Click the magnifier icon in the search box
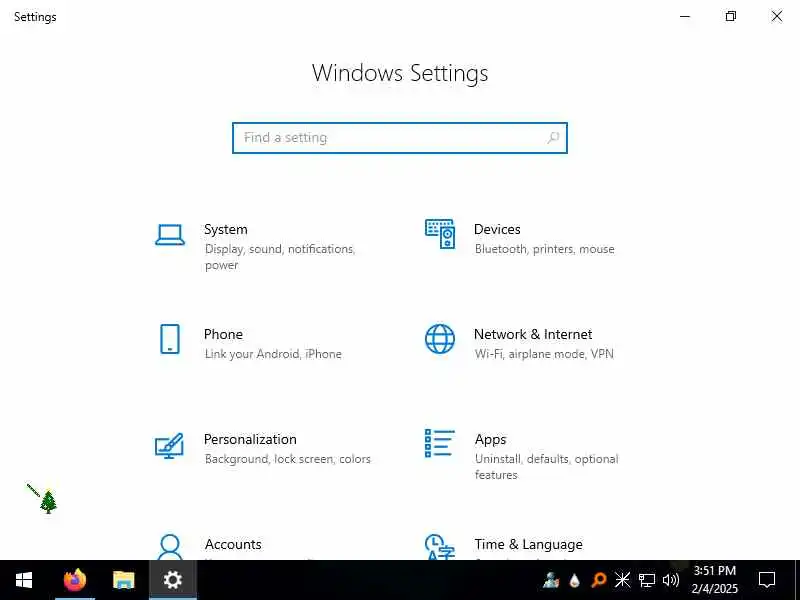Screen dimensions: 800x600 click(x=553, y=138)
